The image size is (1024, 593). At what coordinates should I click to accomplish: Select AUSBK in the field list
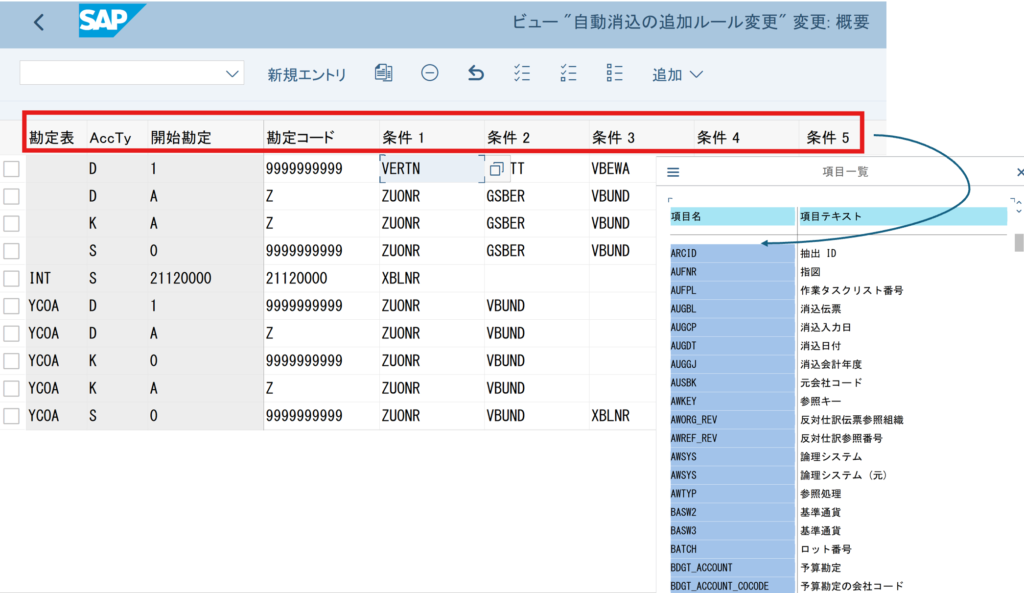point(732,383)
